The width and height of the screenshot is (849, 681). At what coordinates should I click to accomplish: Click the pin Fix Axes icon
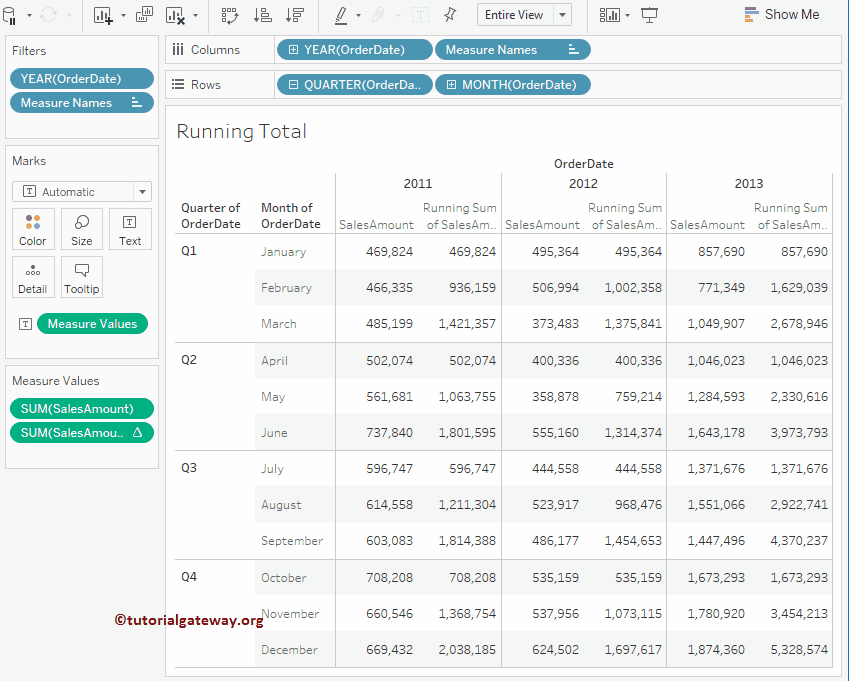450,15
